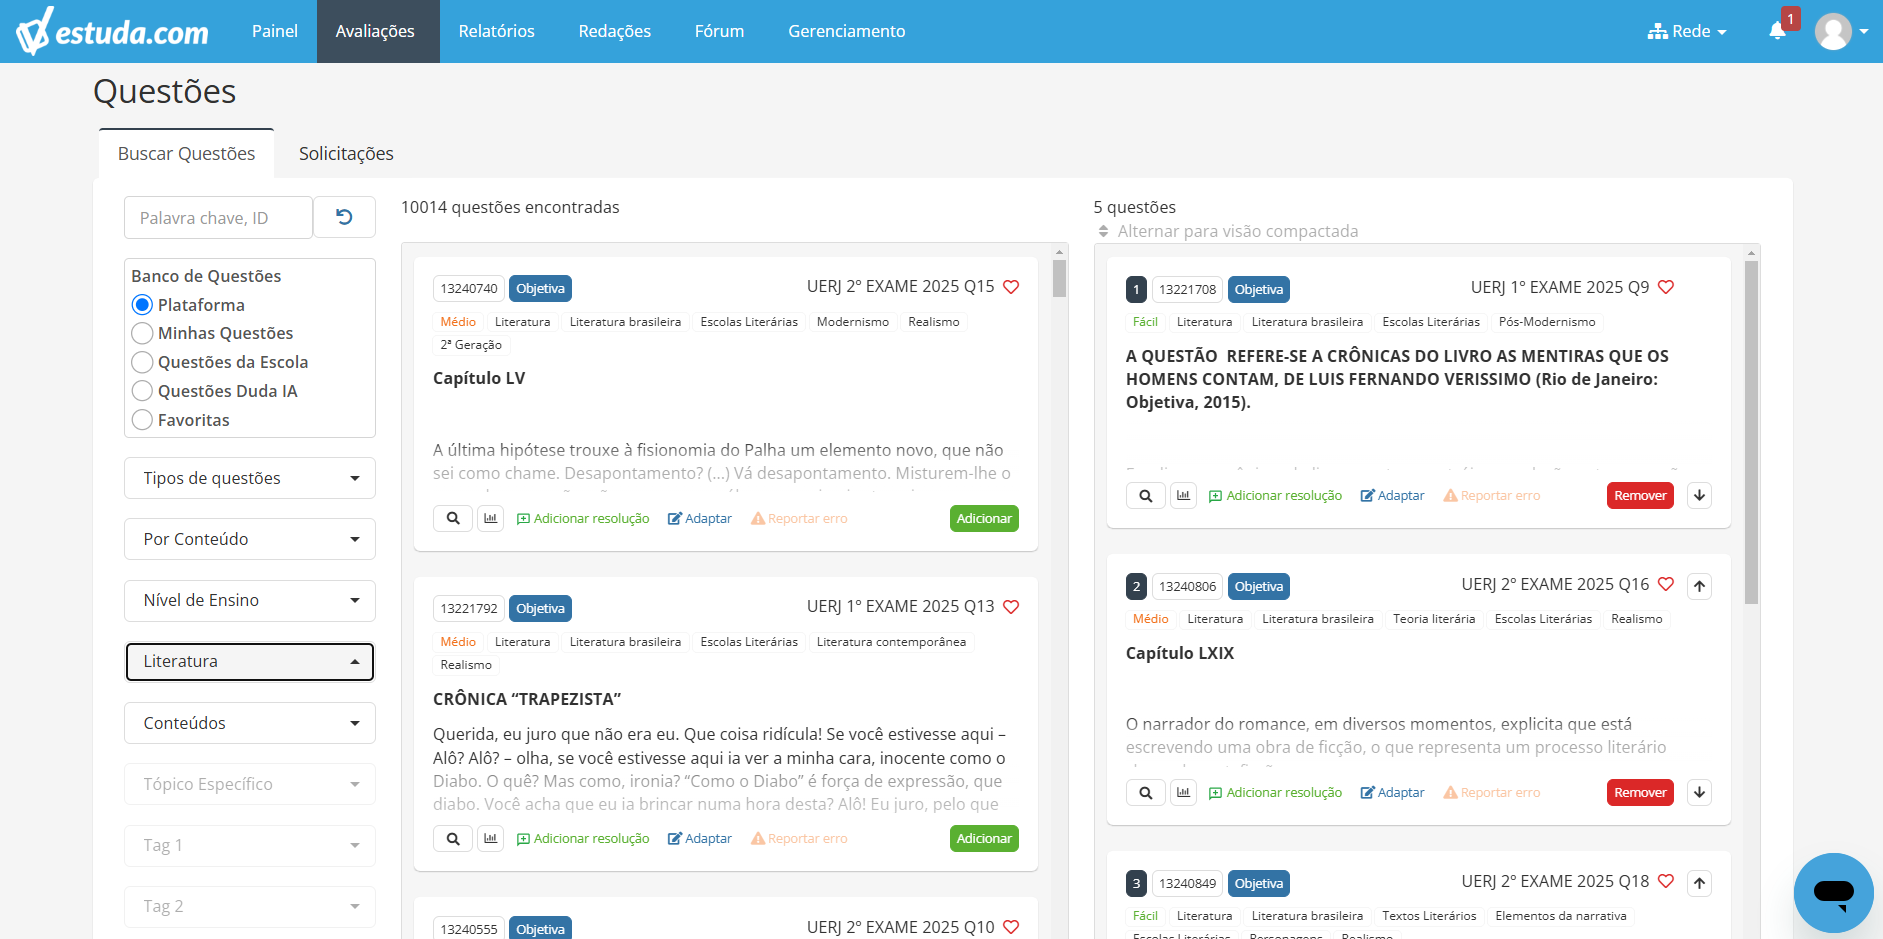Click Adaptar for selected question Capítulo LXIX
The height and width of the screenshot is (939, 1883).
[x=1393, y=792]
